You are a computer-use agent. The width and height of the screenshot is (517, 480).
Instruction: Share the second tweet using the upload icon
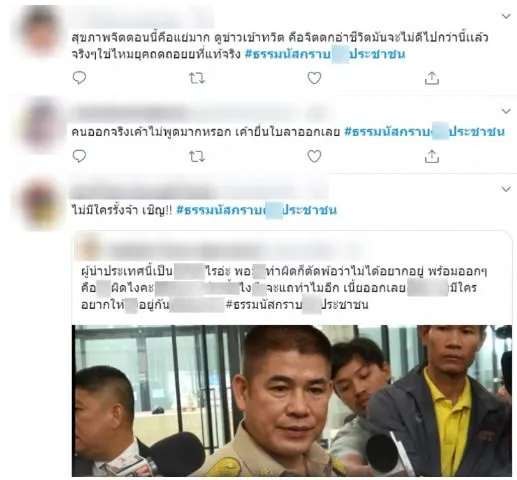tap(432, 156)
